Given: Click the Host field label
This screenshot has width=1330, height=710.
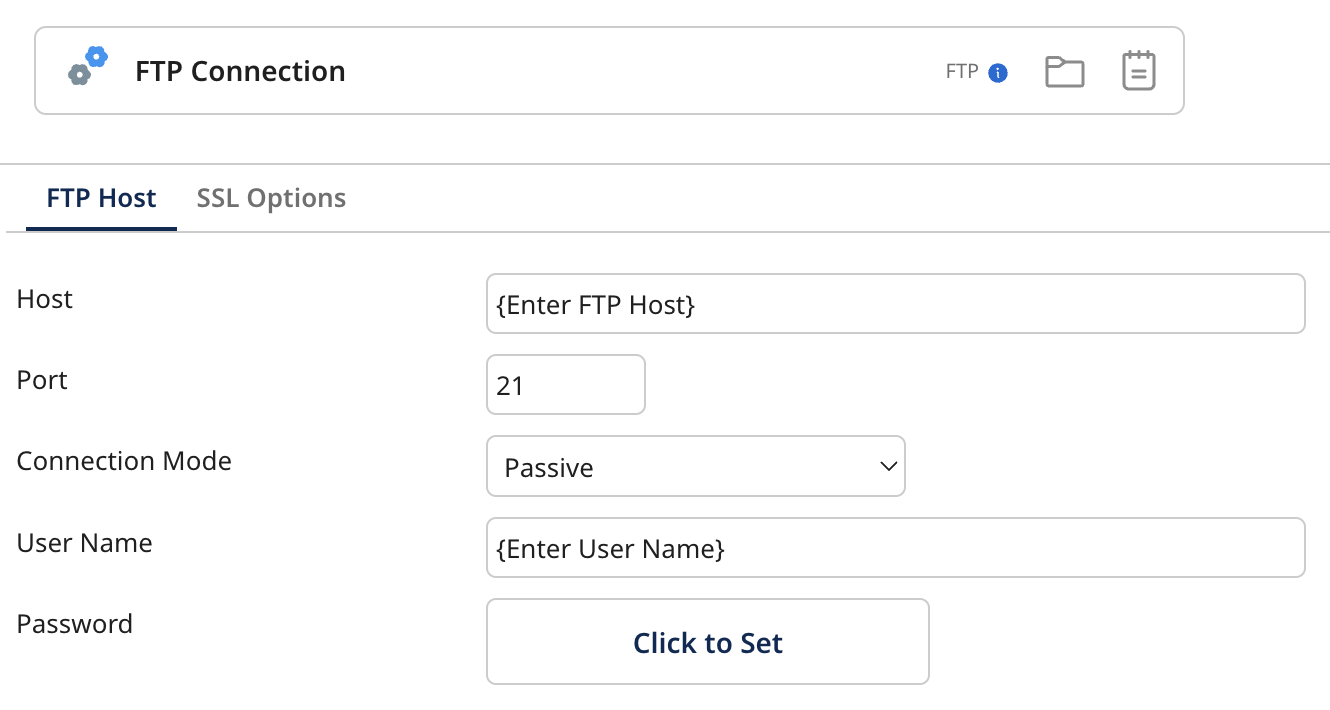Looking at the screenshot, I should 45,299.
